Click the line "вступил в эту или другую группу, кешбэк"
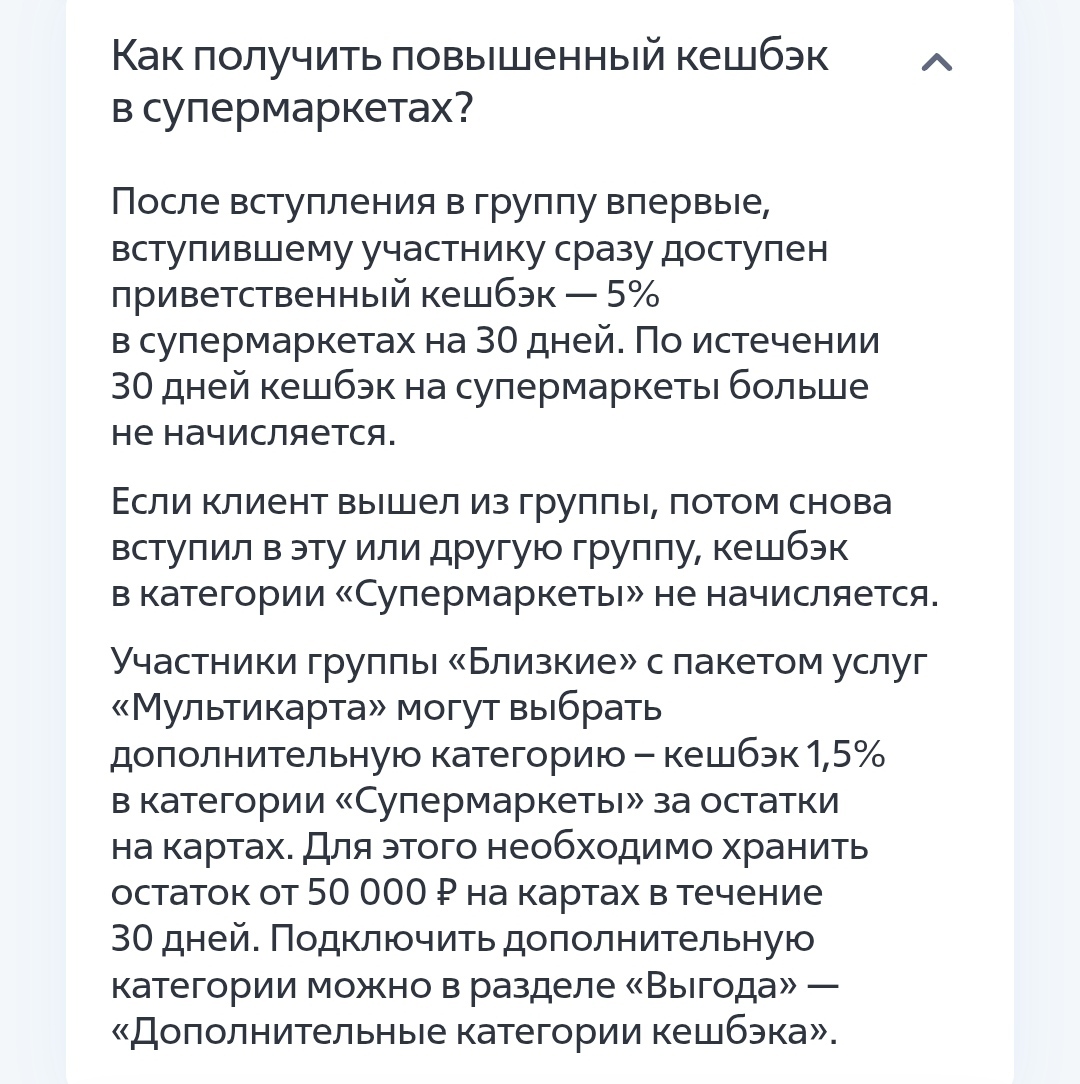Image resolution: width=1080 pixels, height=1084 pixels. 480,548
